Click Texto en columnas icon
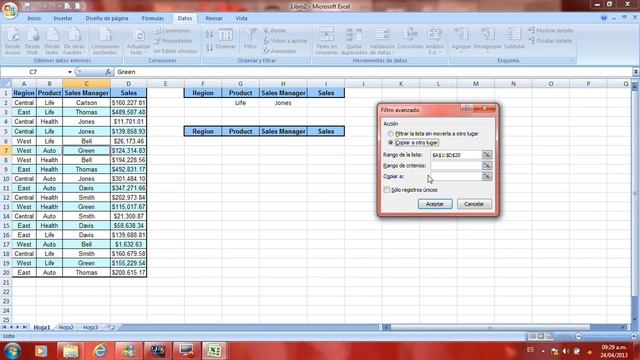Screen dimensions: 640x360 327,41
